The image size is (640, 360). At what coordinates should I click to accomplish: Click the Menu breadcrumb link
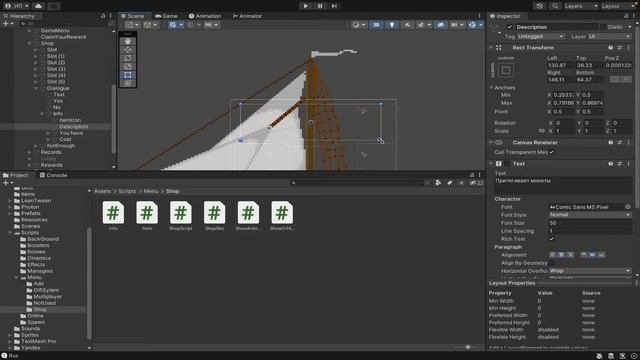(151, 191)
